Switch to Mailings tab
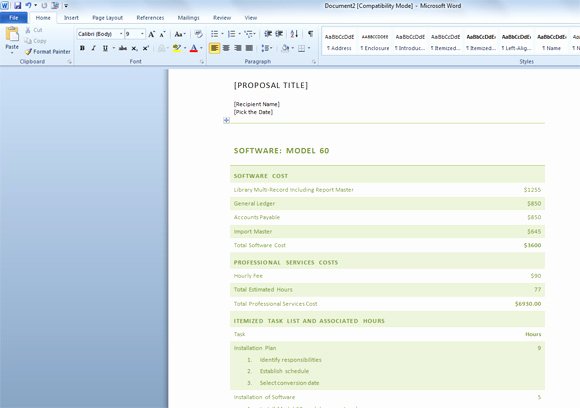Image resolution: width=580 pixels, height=408 pixels. 188,18
